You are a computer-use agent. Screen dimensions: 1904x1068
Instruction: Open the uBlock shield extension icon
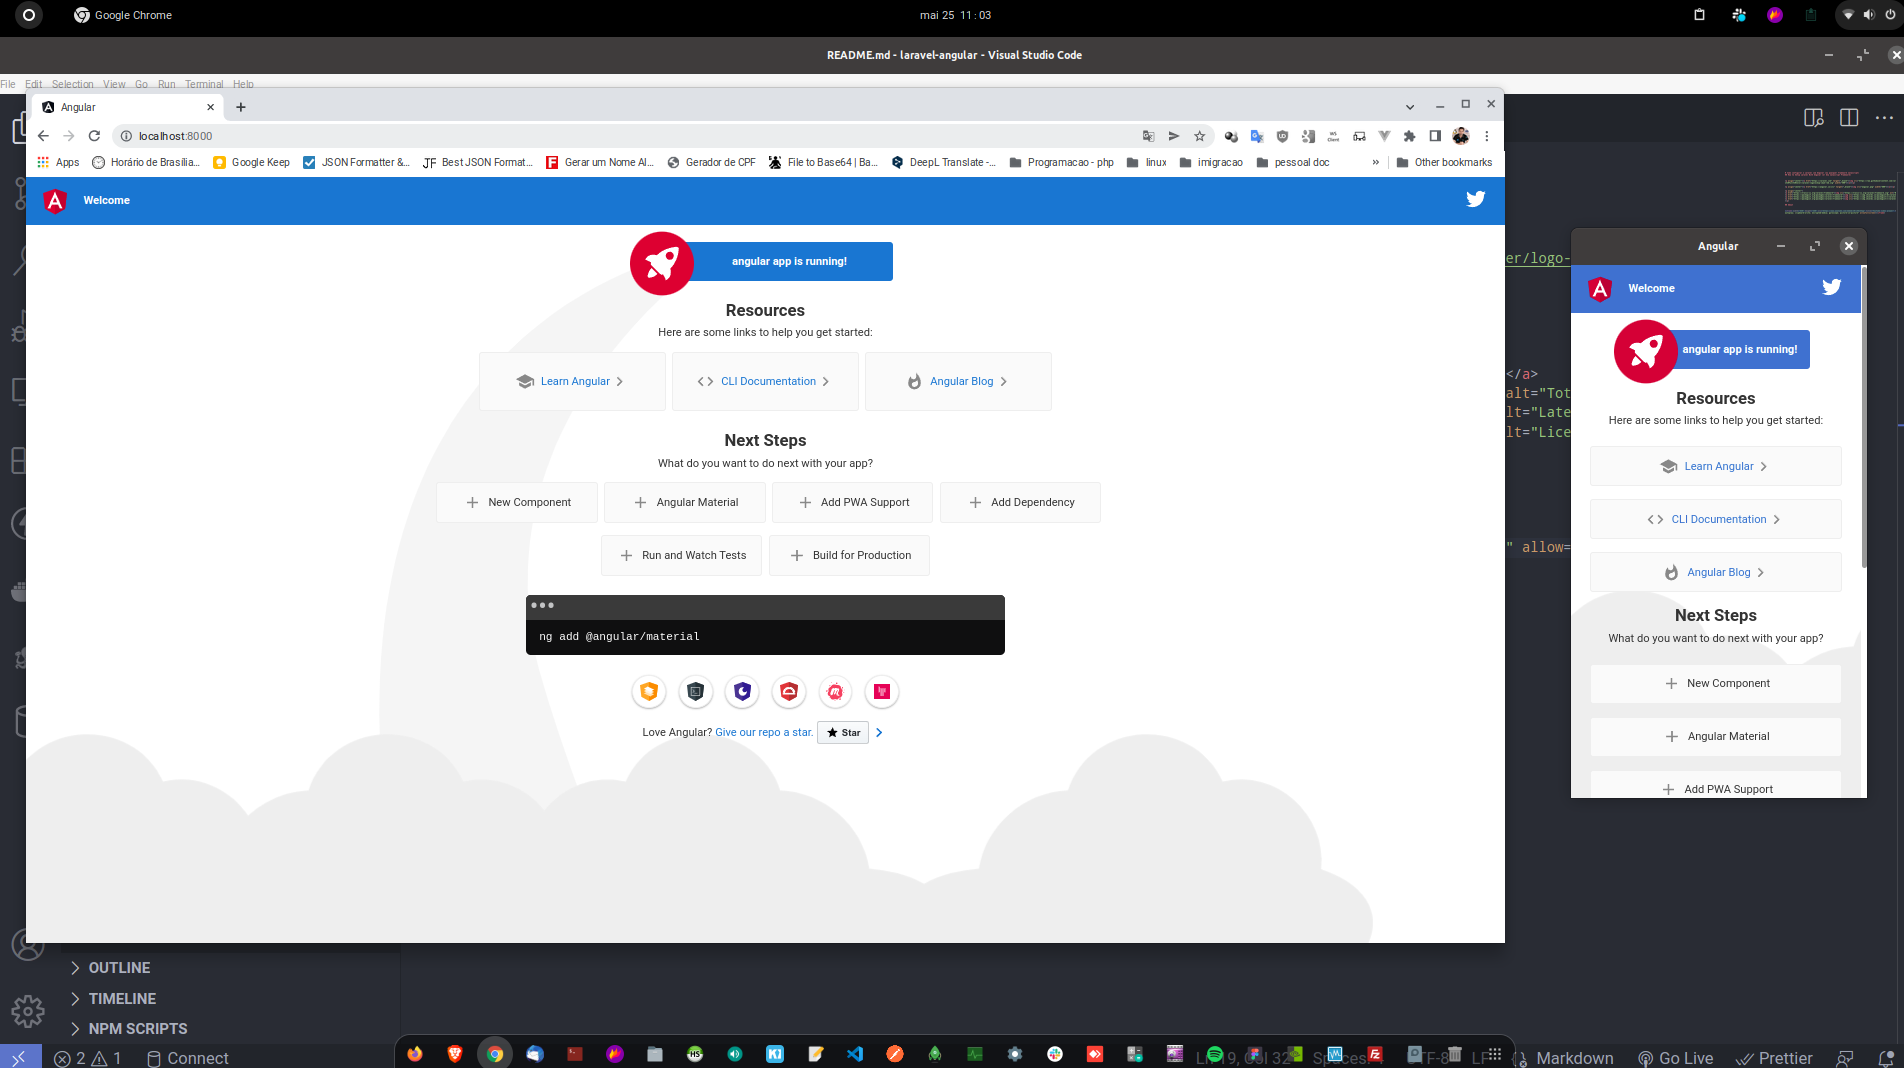point(1282,136)
